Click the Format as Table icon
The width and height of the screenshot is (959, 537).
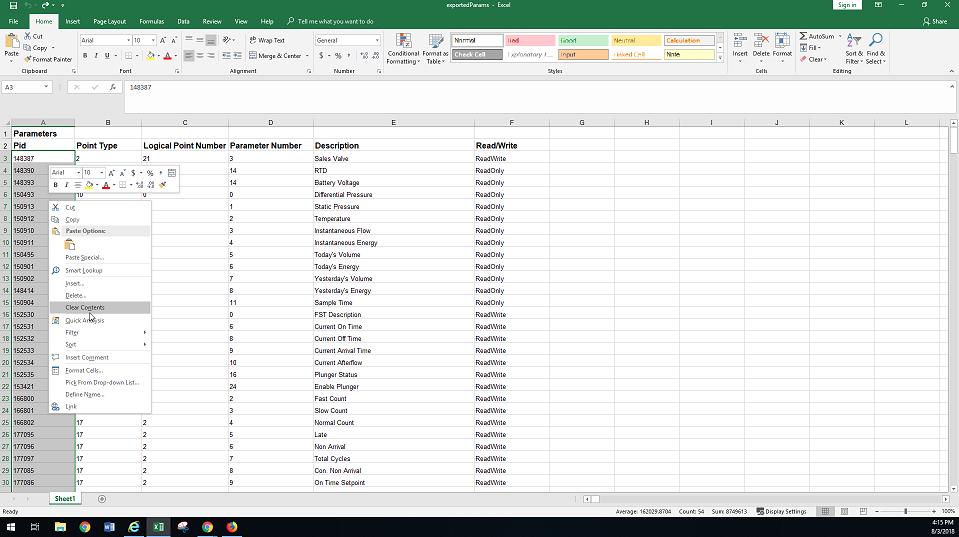click(436, 42)
